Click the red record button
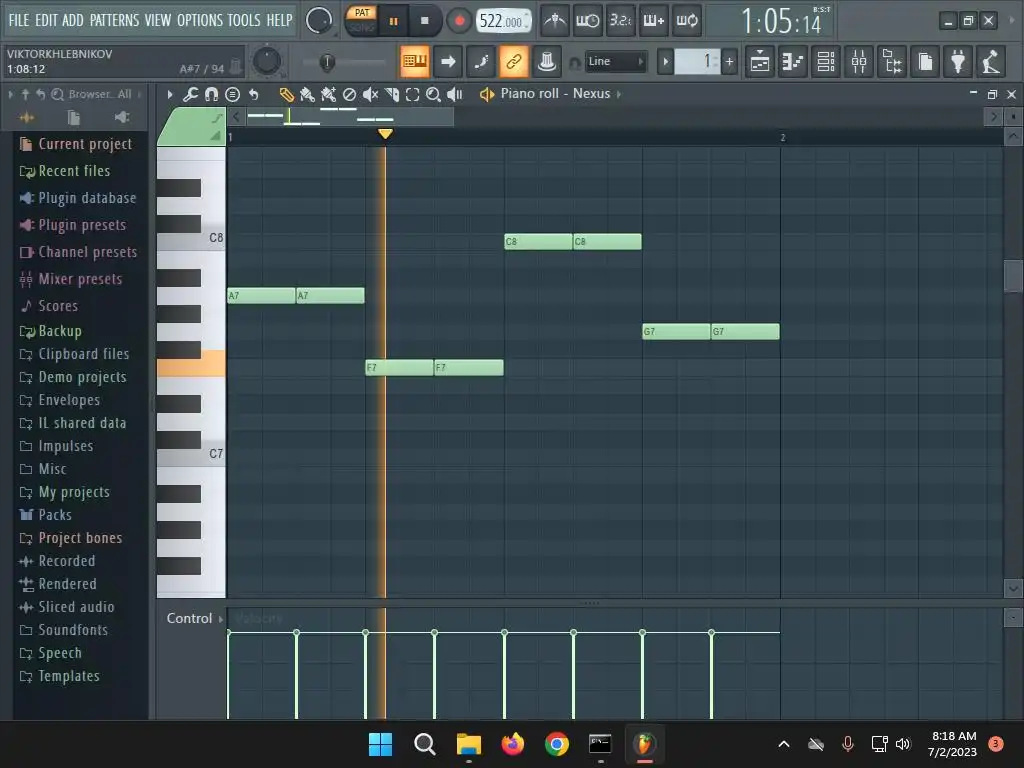This screenshot has width=1024, height=768. tap(459, 21)
